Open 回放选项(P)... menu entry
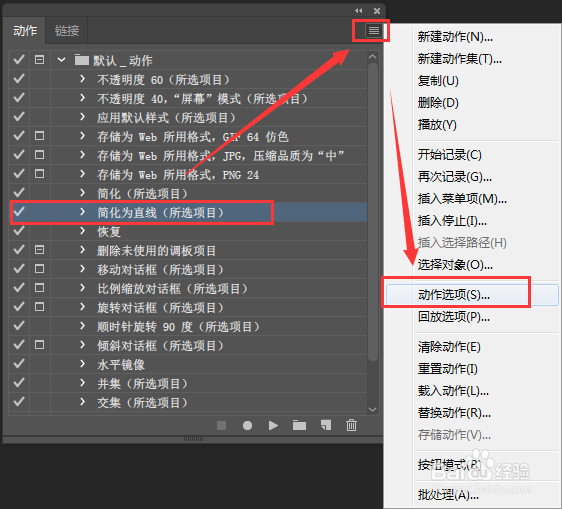Screen dimensions: 562x509 (x=454, y=317)
